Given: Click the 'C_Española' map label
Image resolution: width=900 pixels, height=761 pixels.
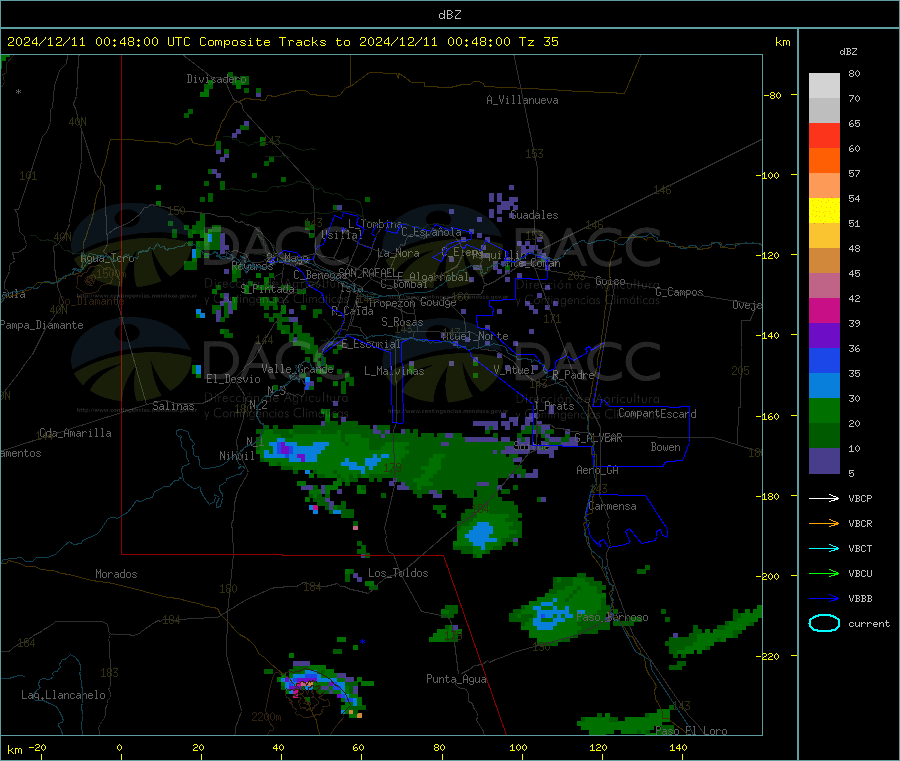Looking at the screenshot, I should point(432,232).
